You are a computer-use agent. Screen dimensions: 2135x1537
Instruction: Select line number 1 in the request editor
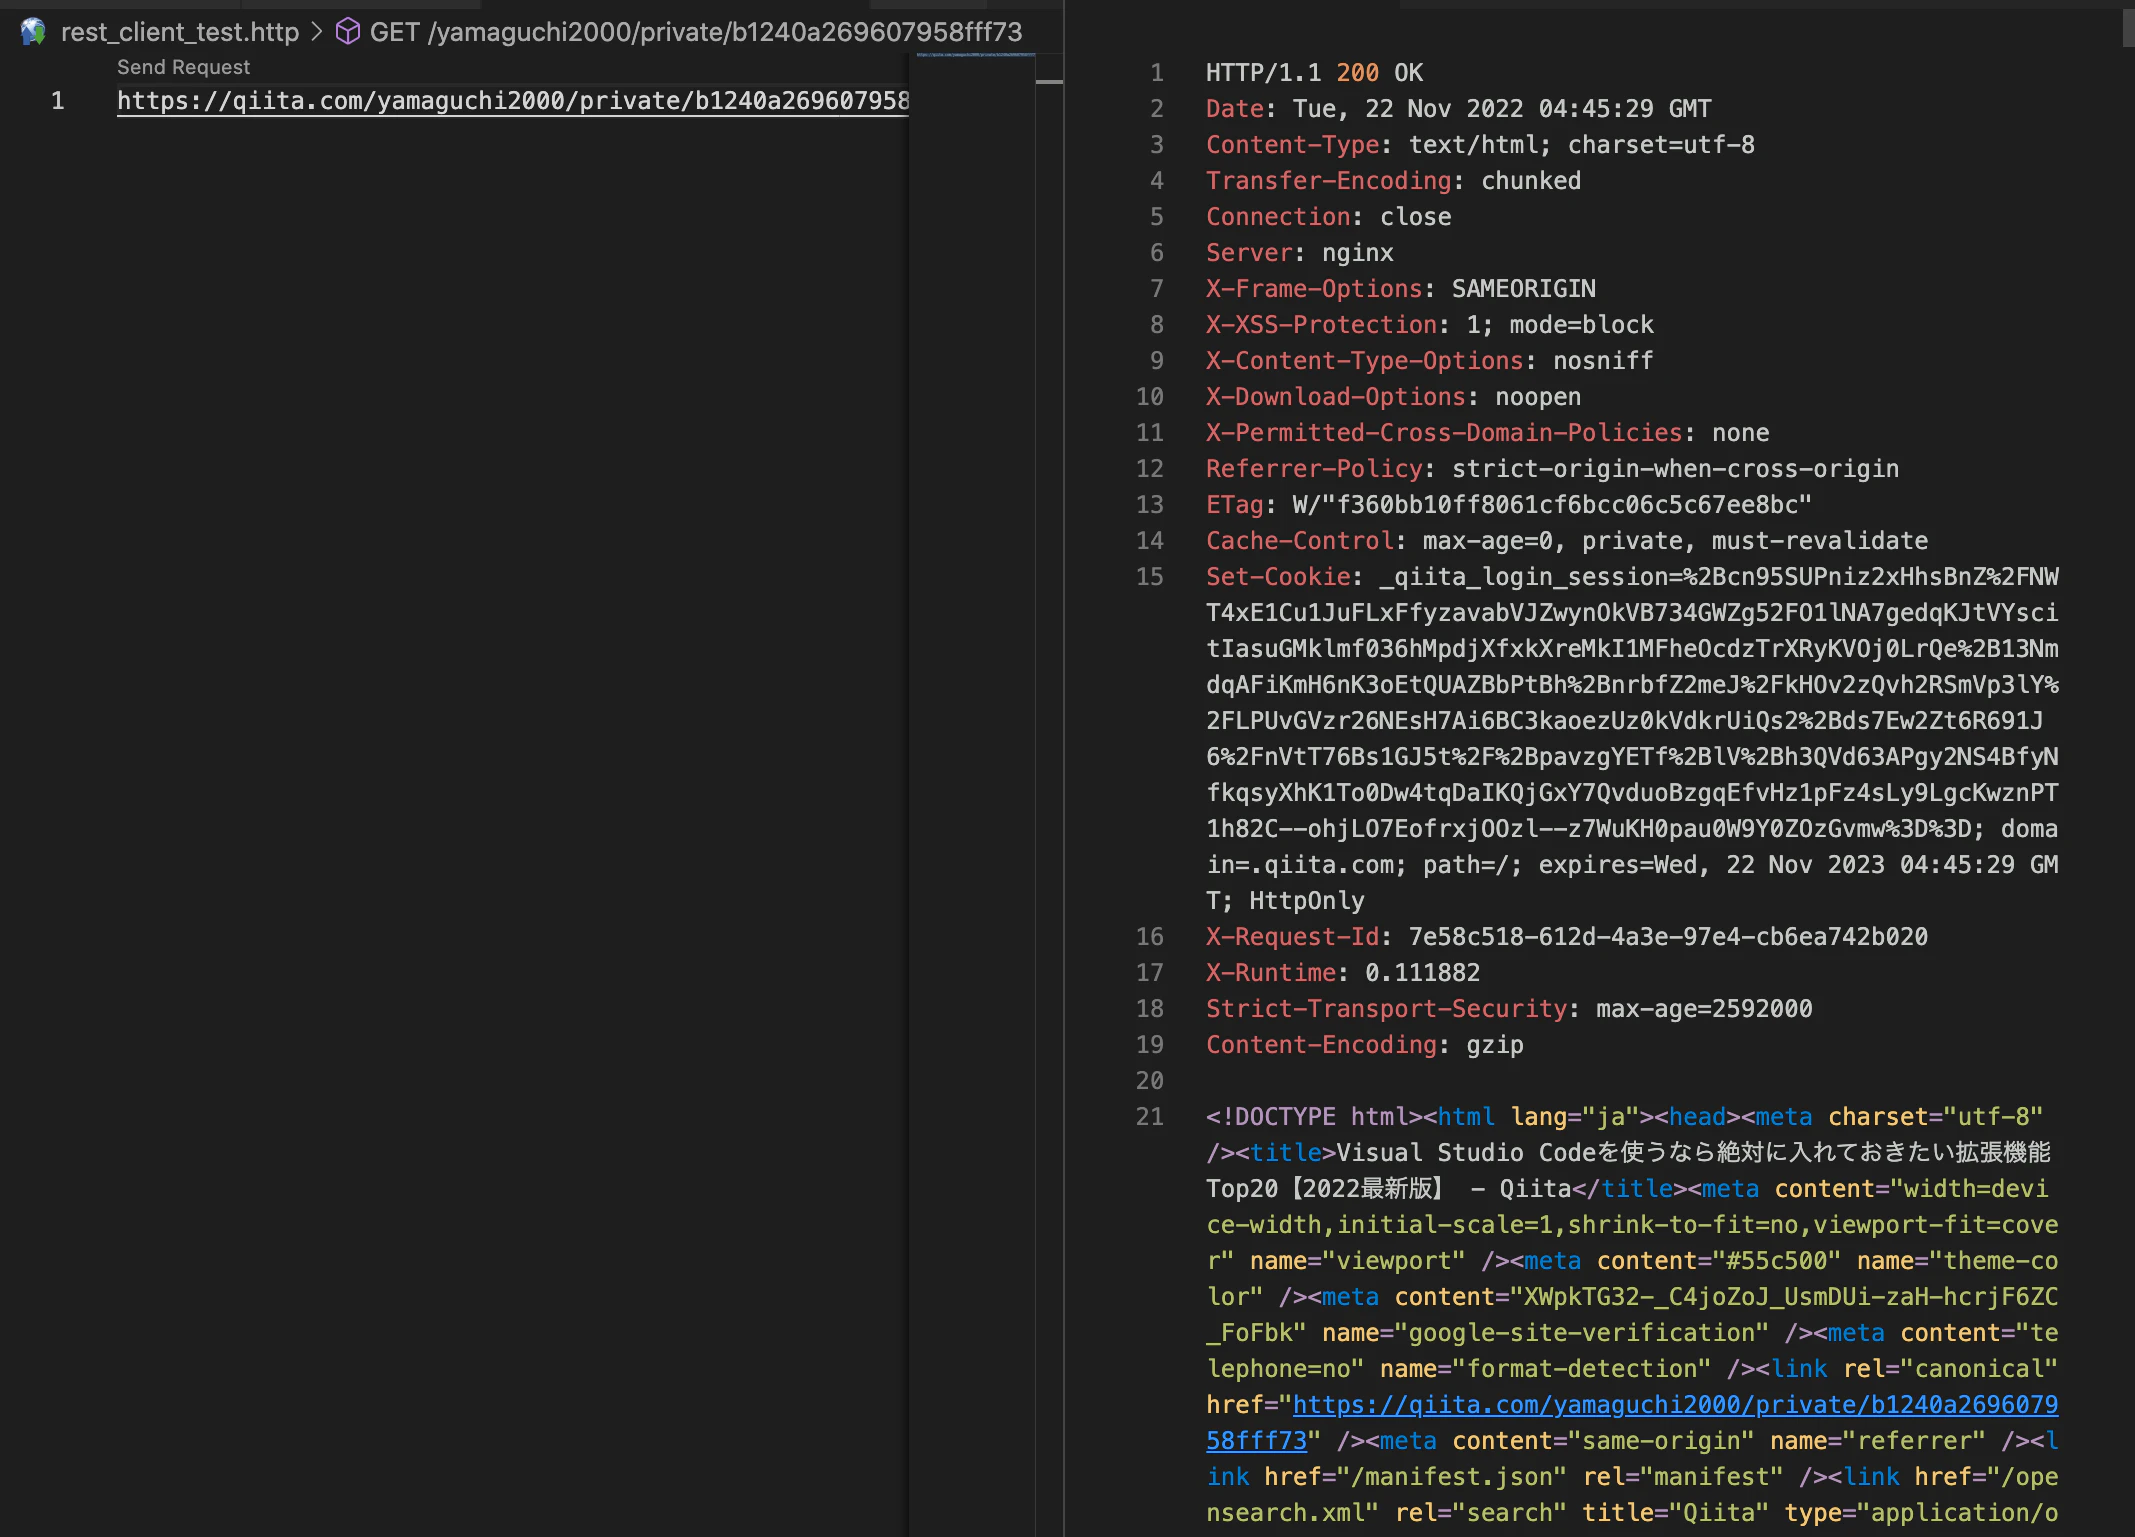58,101
